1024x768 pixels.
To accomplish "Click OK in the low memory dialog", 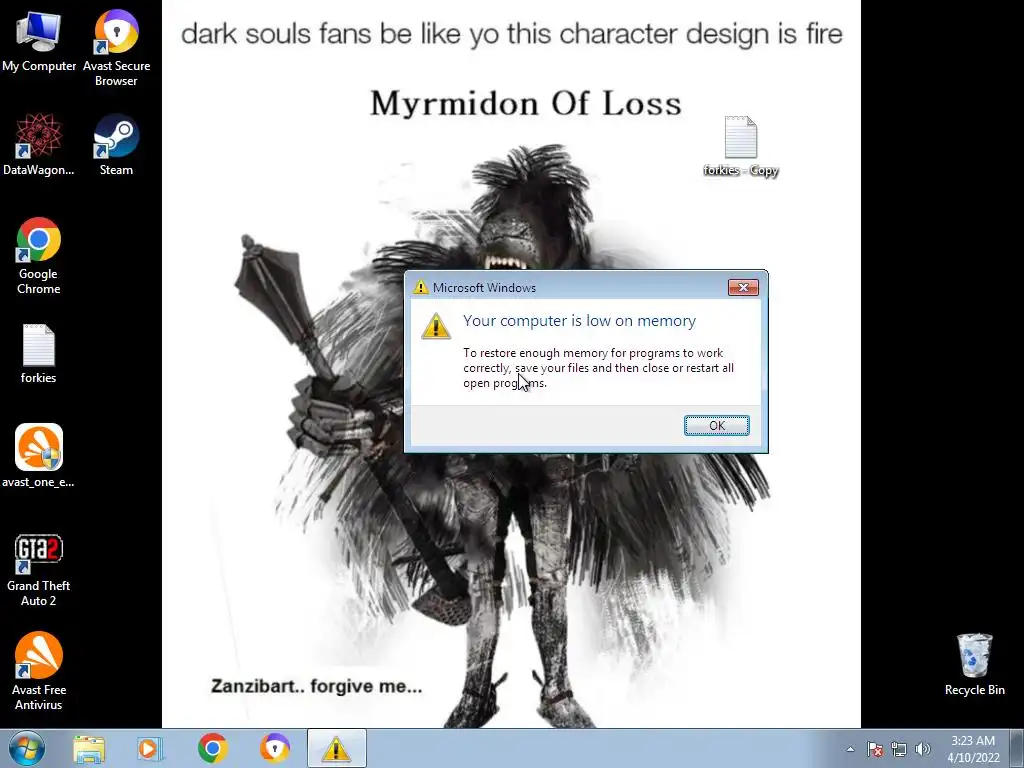I will click(x=716, y=426).
